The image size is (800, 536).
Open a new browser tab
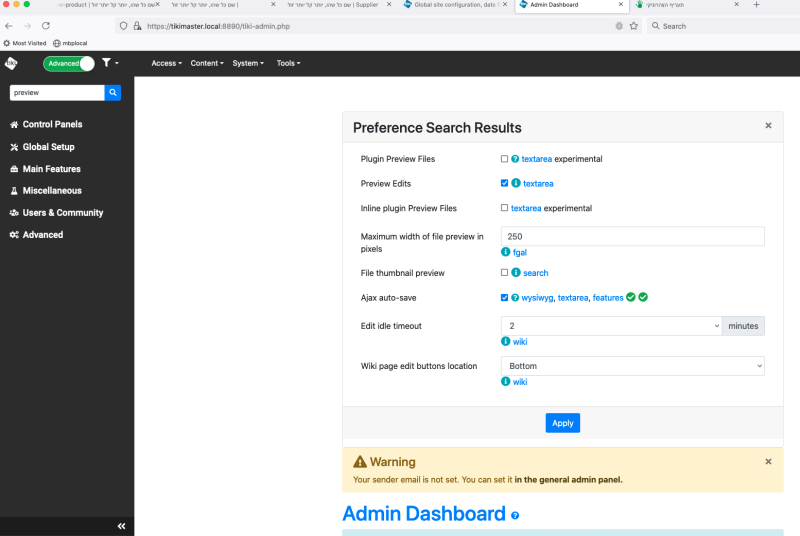point(756,5)
